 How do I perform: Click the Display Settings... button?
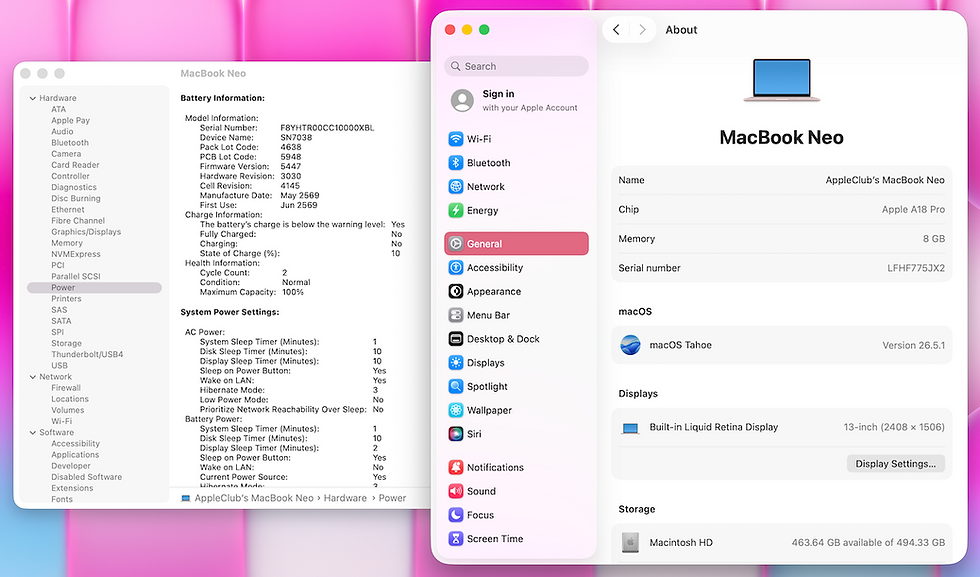[x=896, y=463]
